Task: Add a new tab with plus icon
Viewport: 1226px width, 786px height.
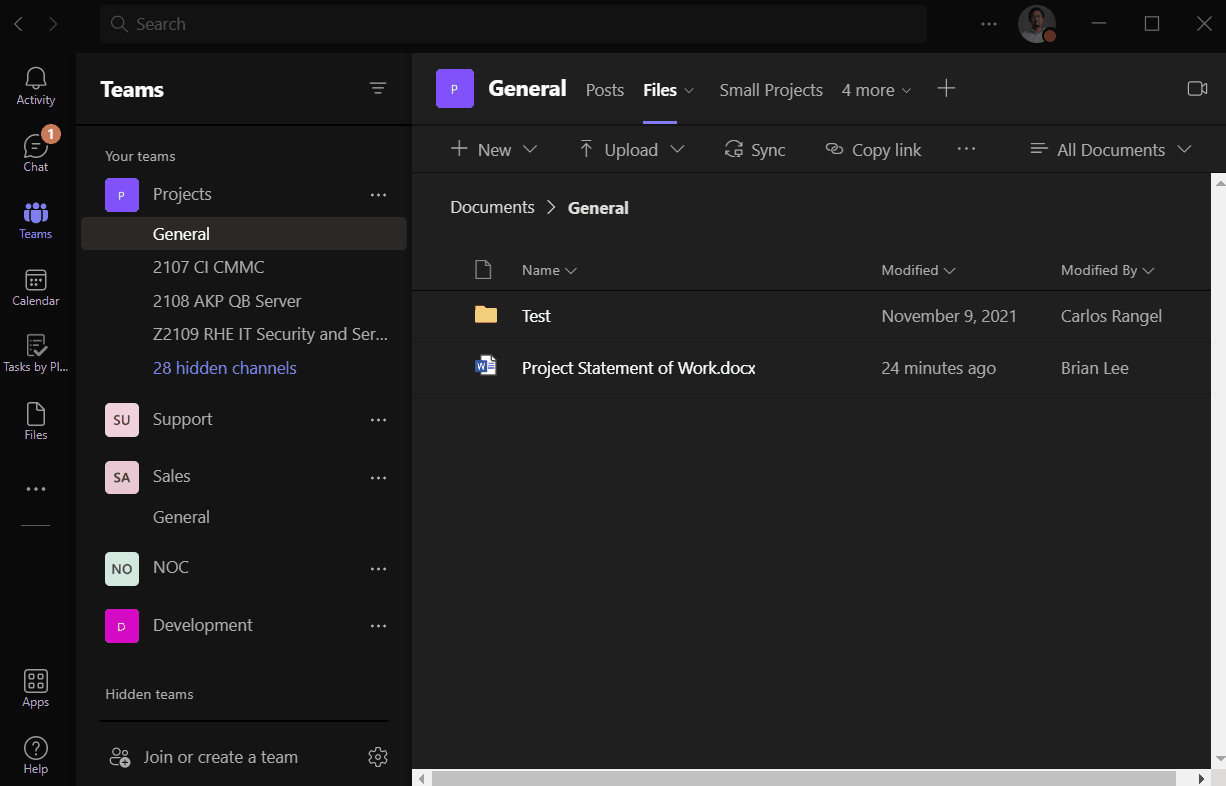Action: point(946,89)
